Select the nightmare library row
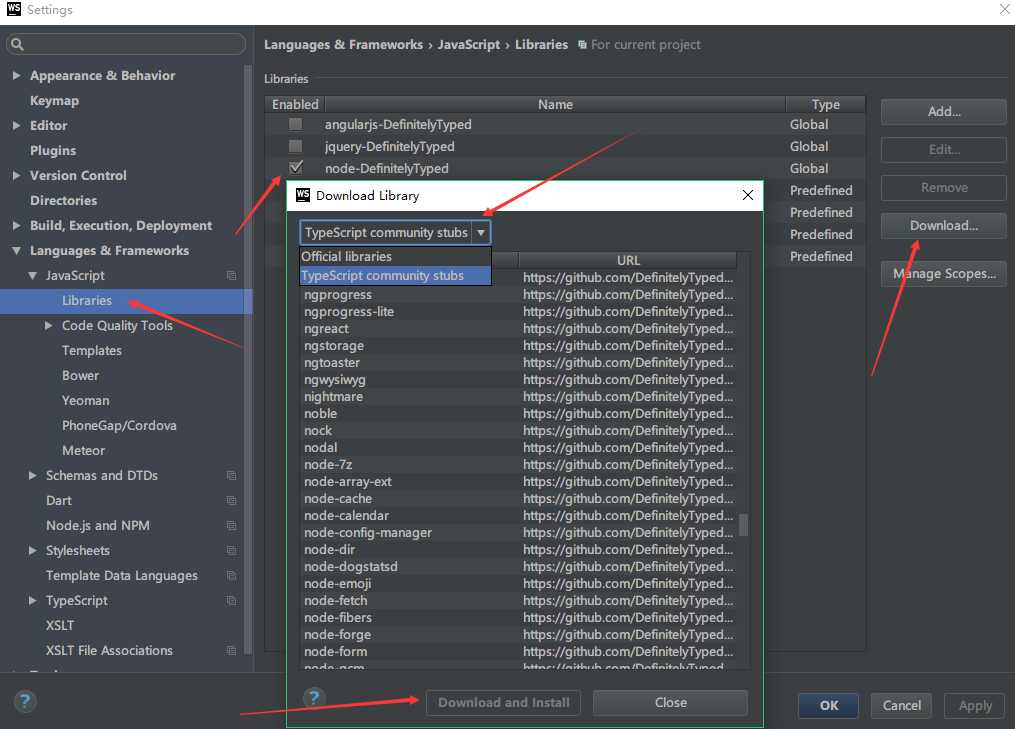This screenshot has height=729, width=1015. point(519,397)
